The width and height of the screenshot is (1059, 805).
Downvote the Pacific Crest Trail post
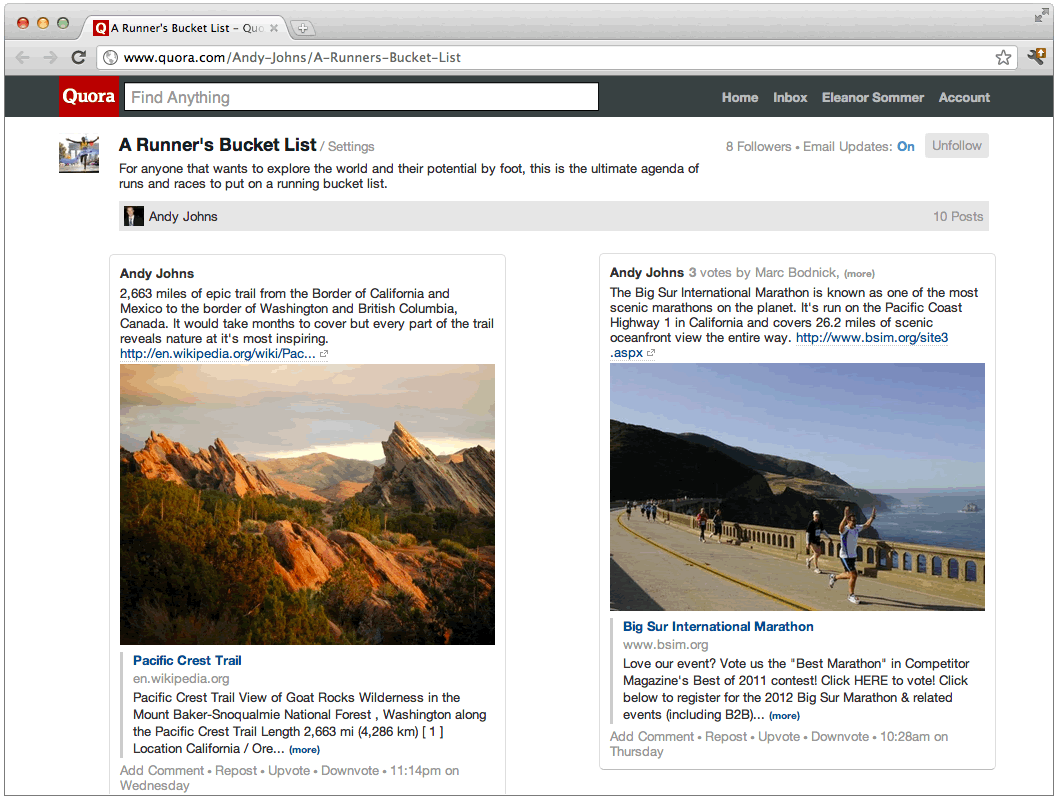point(350,771)
